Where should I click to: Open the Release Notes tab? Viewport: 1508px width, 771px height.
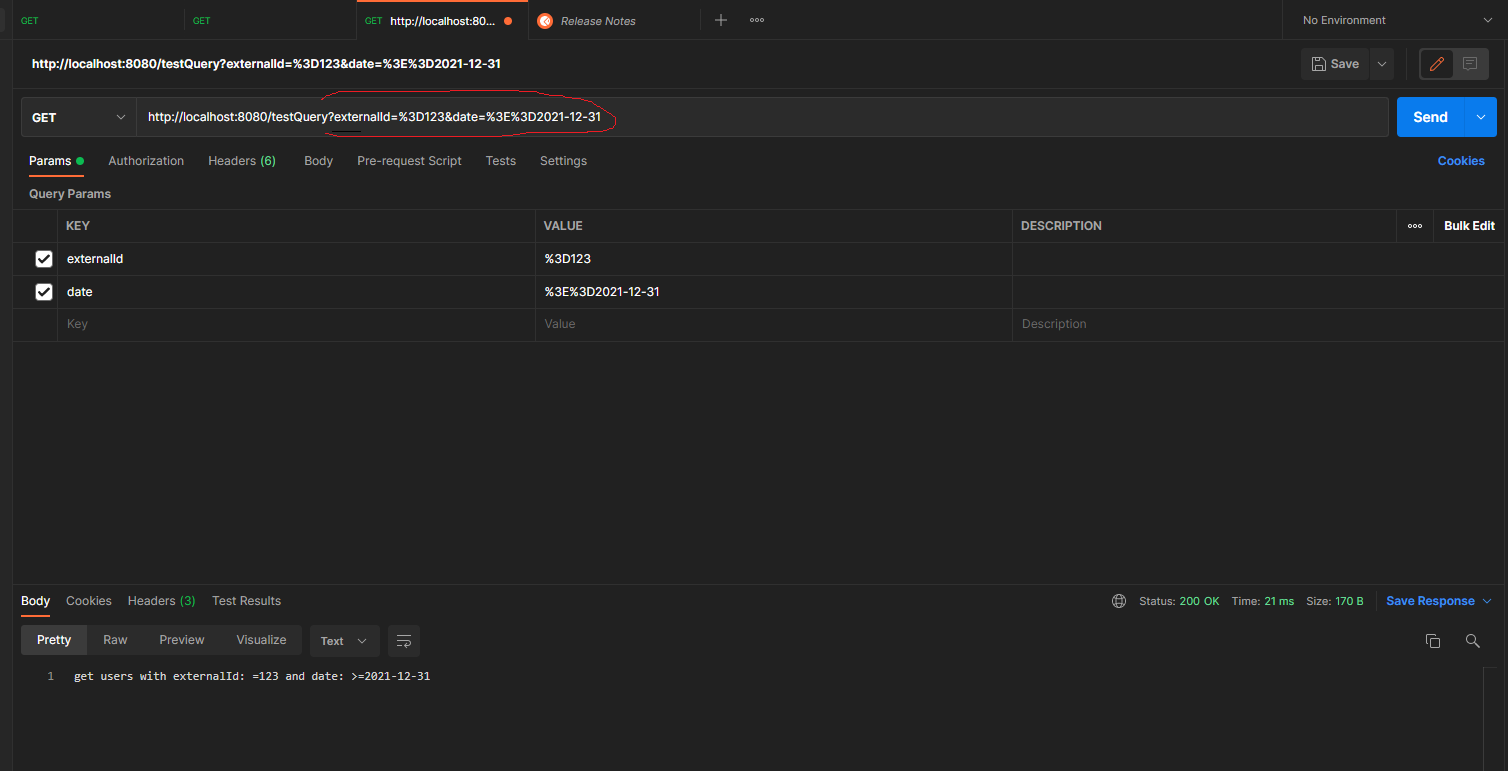(597, 20)
